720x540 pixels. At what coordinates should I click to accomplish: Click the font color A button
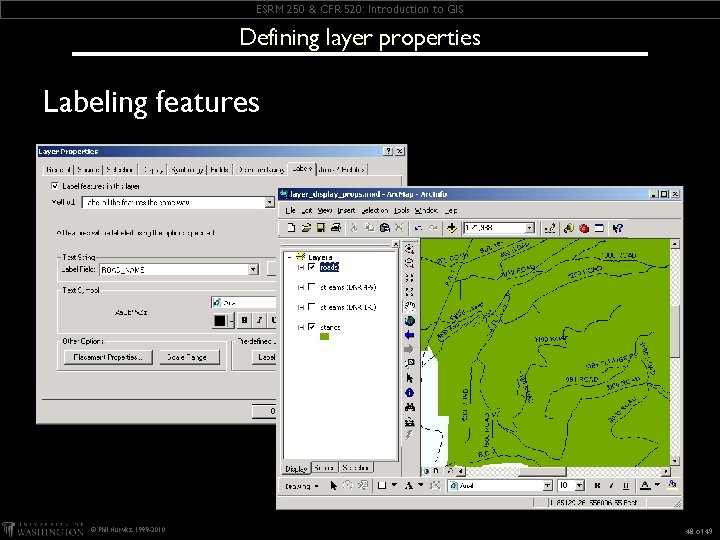click(645, 485)
